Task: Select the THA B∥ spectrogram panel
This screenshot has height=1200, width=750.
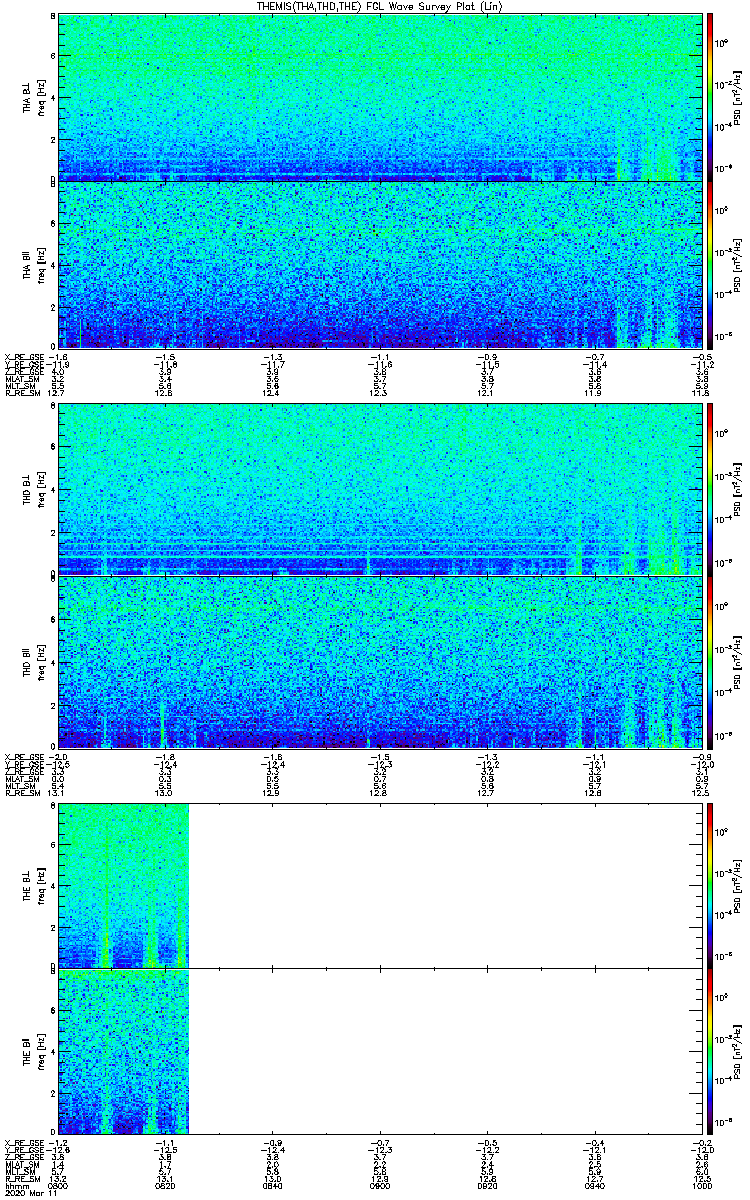Action: coord(378,265)
